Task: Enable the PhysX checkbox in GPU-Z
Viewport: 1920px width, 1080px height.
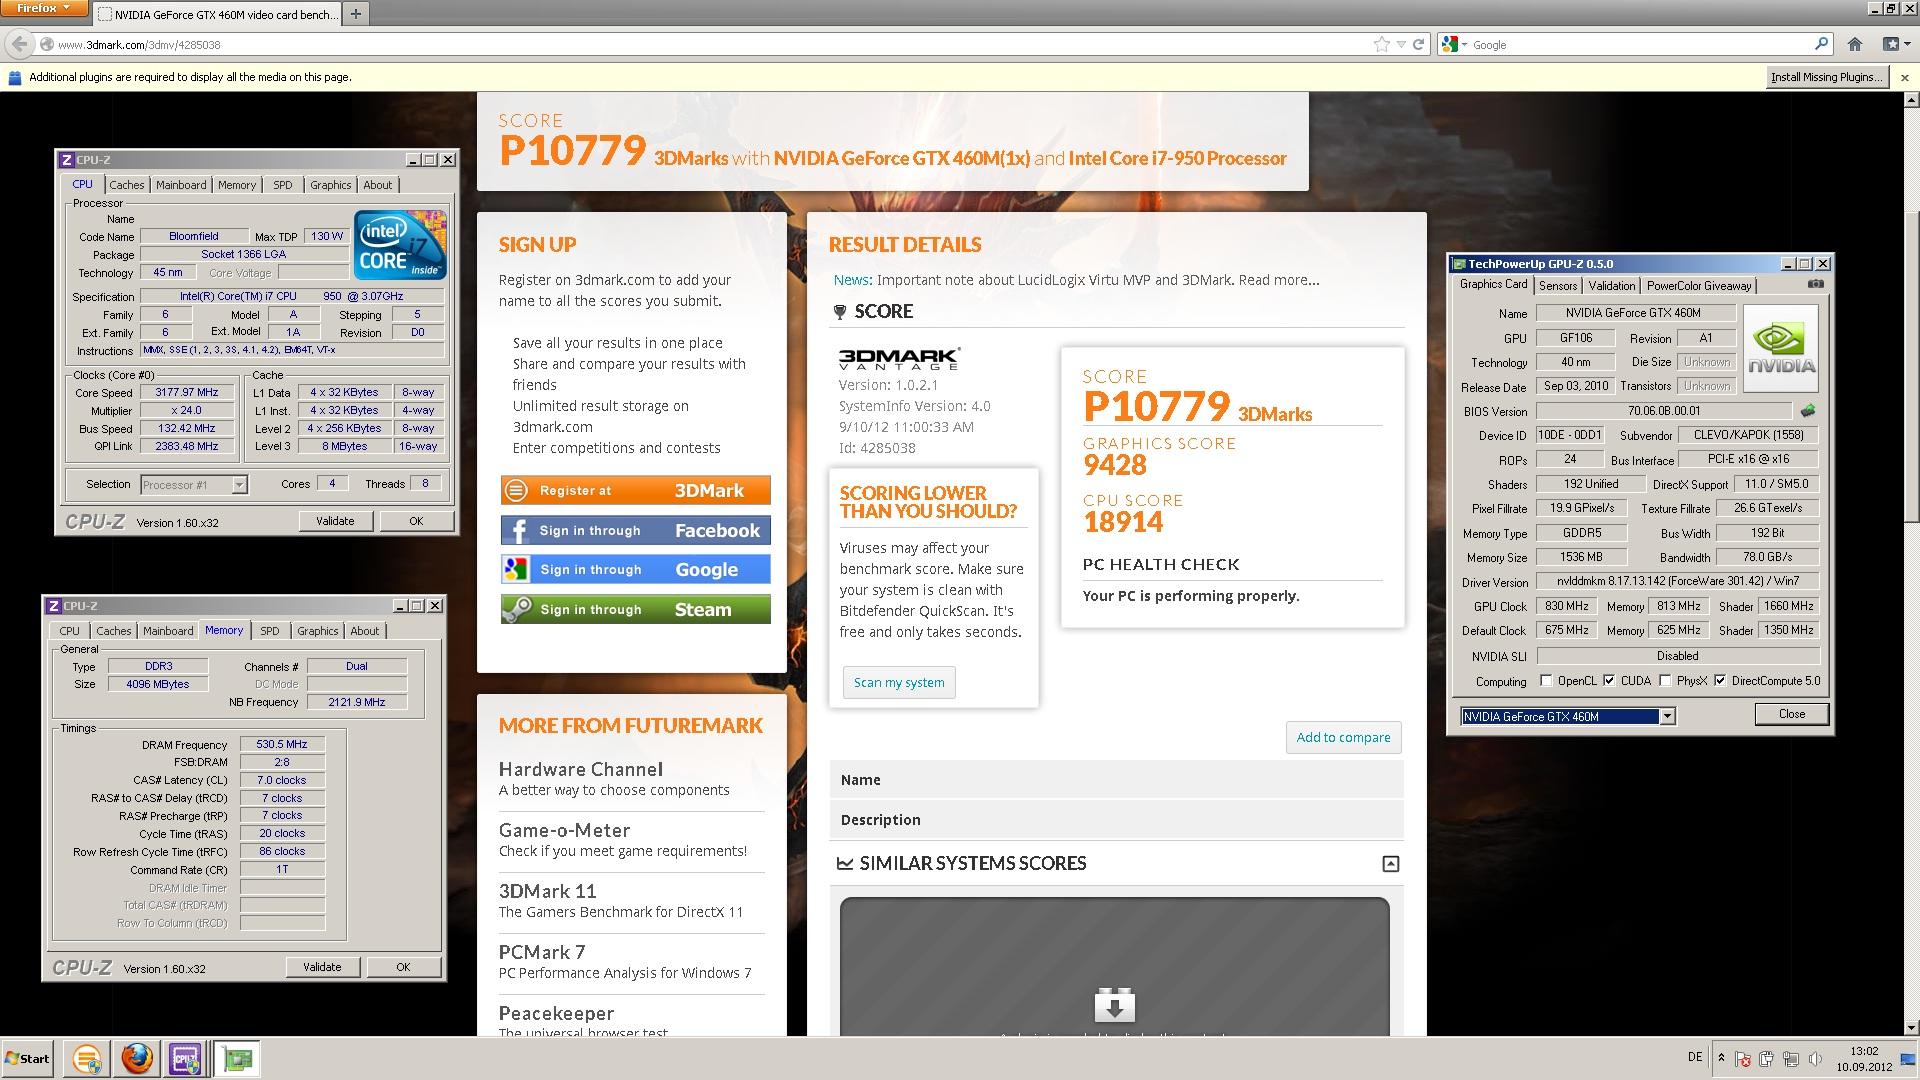Action: [1665, 681]
